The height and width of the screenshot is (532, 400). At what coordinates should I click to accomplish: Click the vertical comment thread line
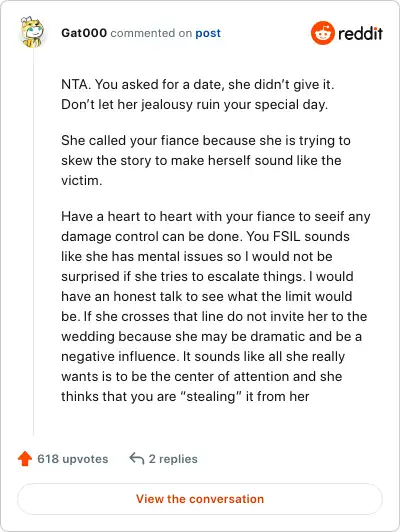coord(33,243)
